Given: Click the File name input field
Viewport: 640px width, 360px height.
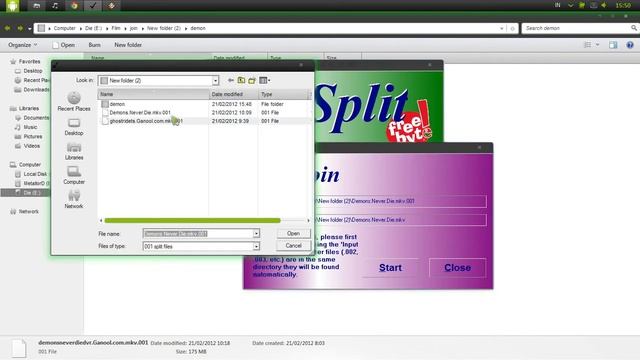Looking at the screenshot, I should (x=198, y=233).
